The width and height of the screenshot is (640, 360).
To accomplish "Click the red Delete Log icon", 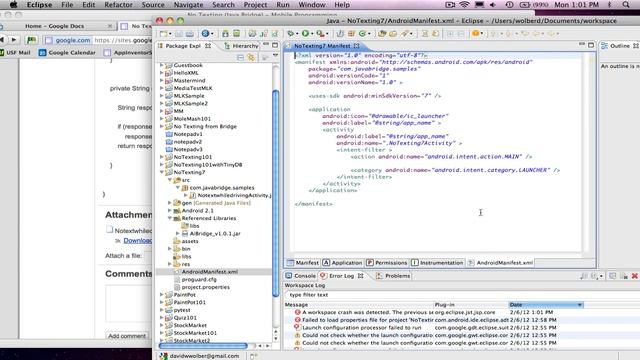I will (x=635, y=276).
